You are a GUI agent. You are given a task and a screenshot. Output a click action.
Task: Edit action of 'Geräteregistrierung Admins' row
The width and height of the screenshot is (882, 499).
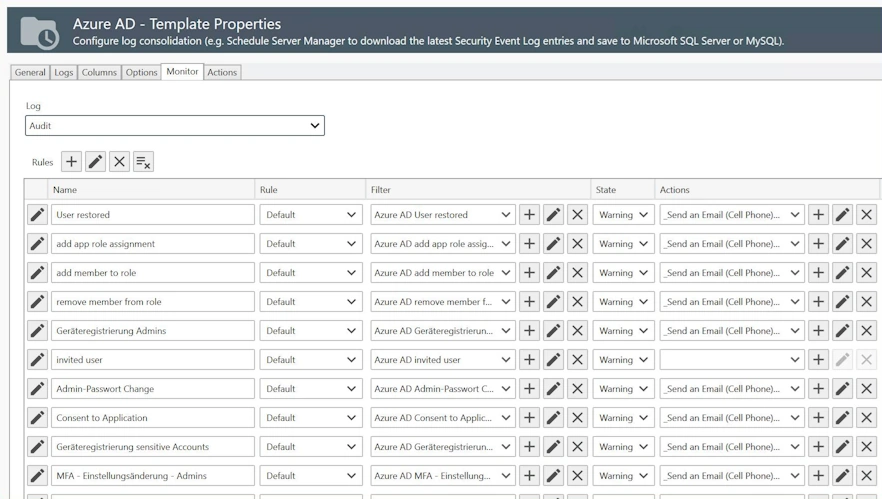(x=843, y=331)
